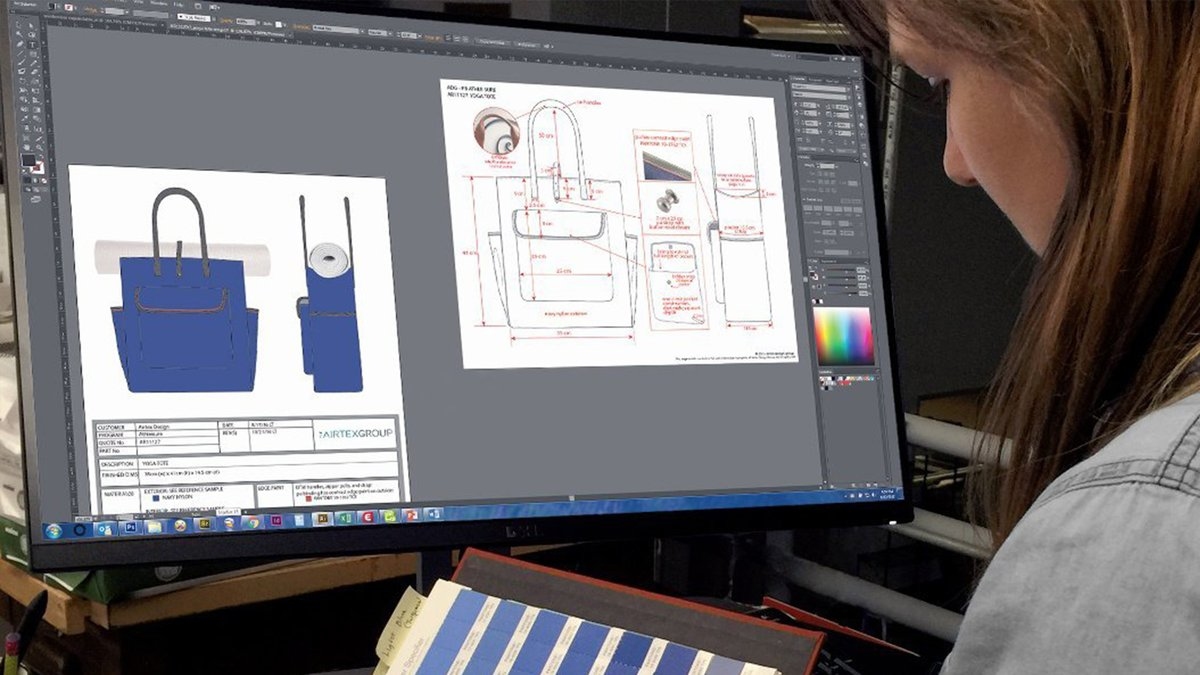The height and width of the screenshot is (675, 1200).
Task: Open Photoshop from the taskbar
Action: tap(128, 527)
